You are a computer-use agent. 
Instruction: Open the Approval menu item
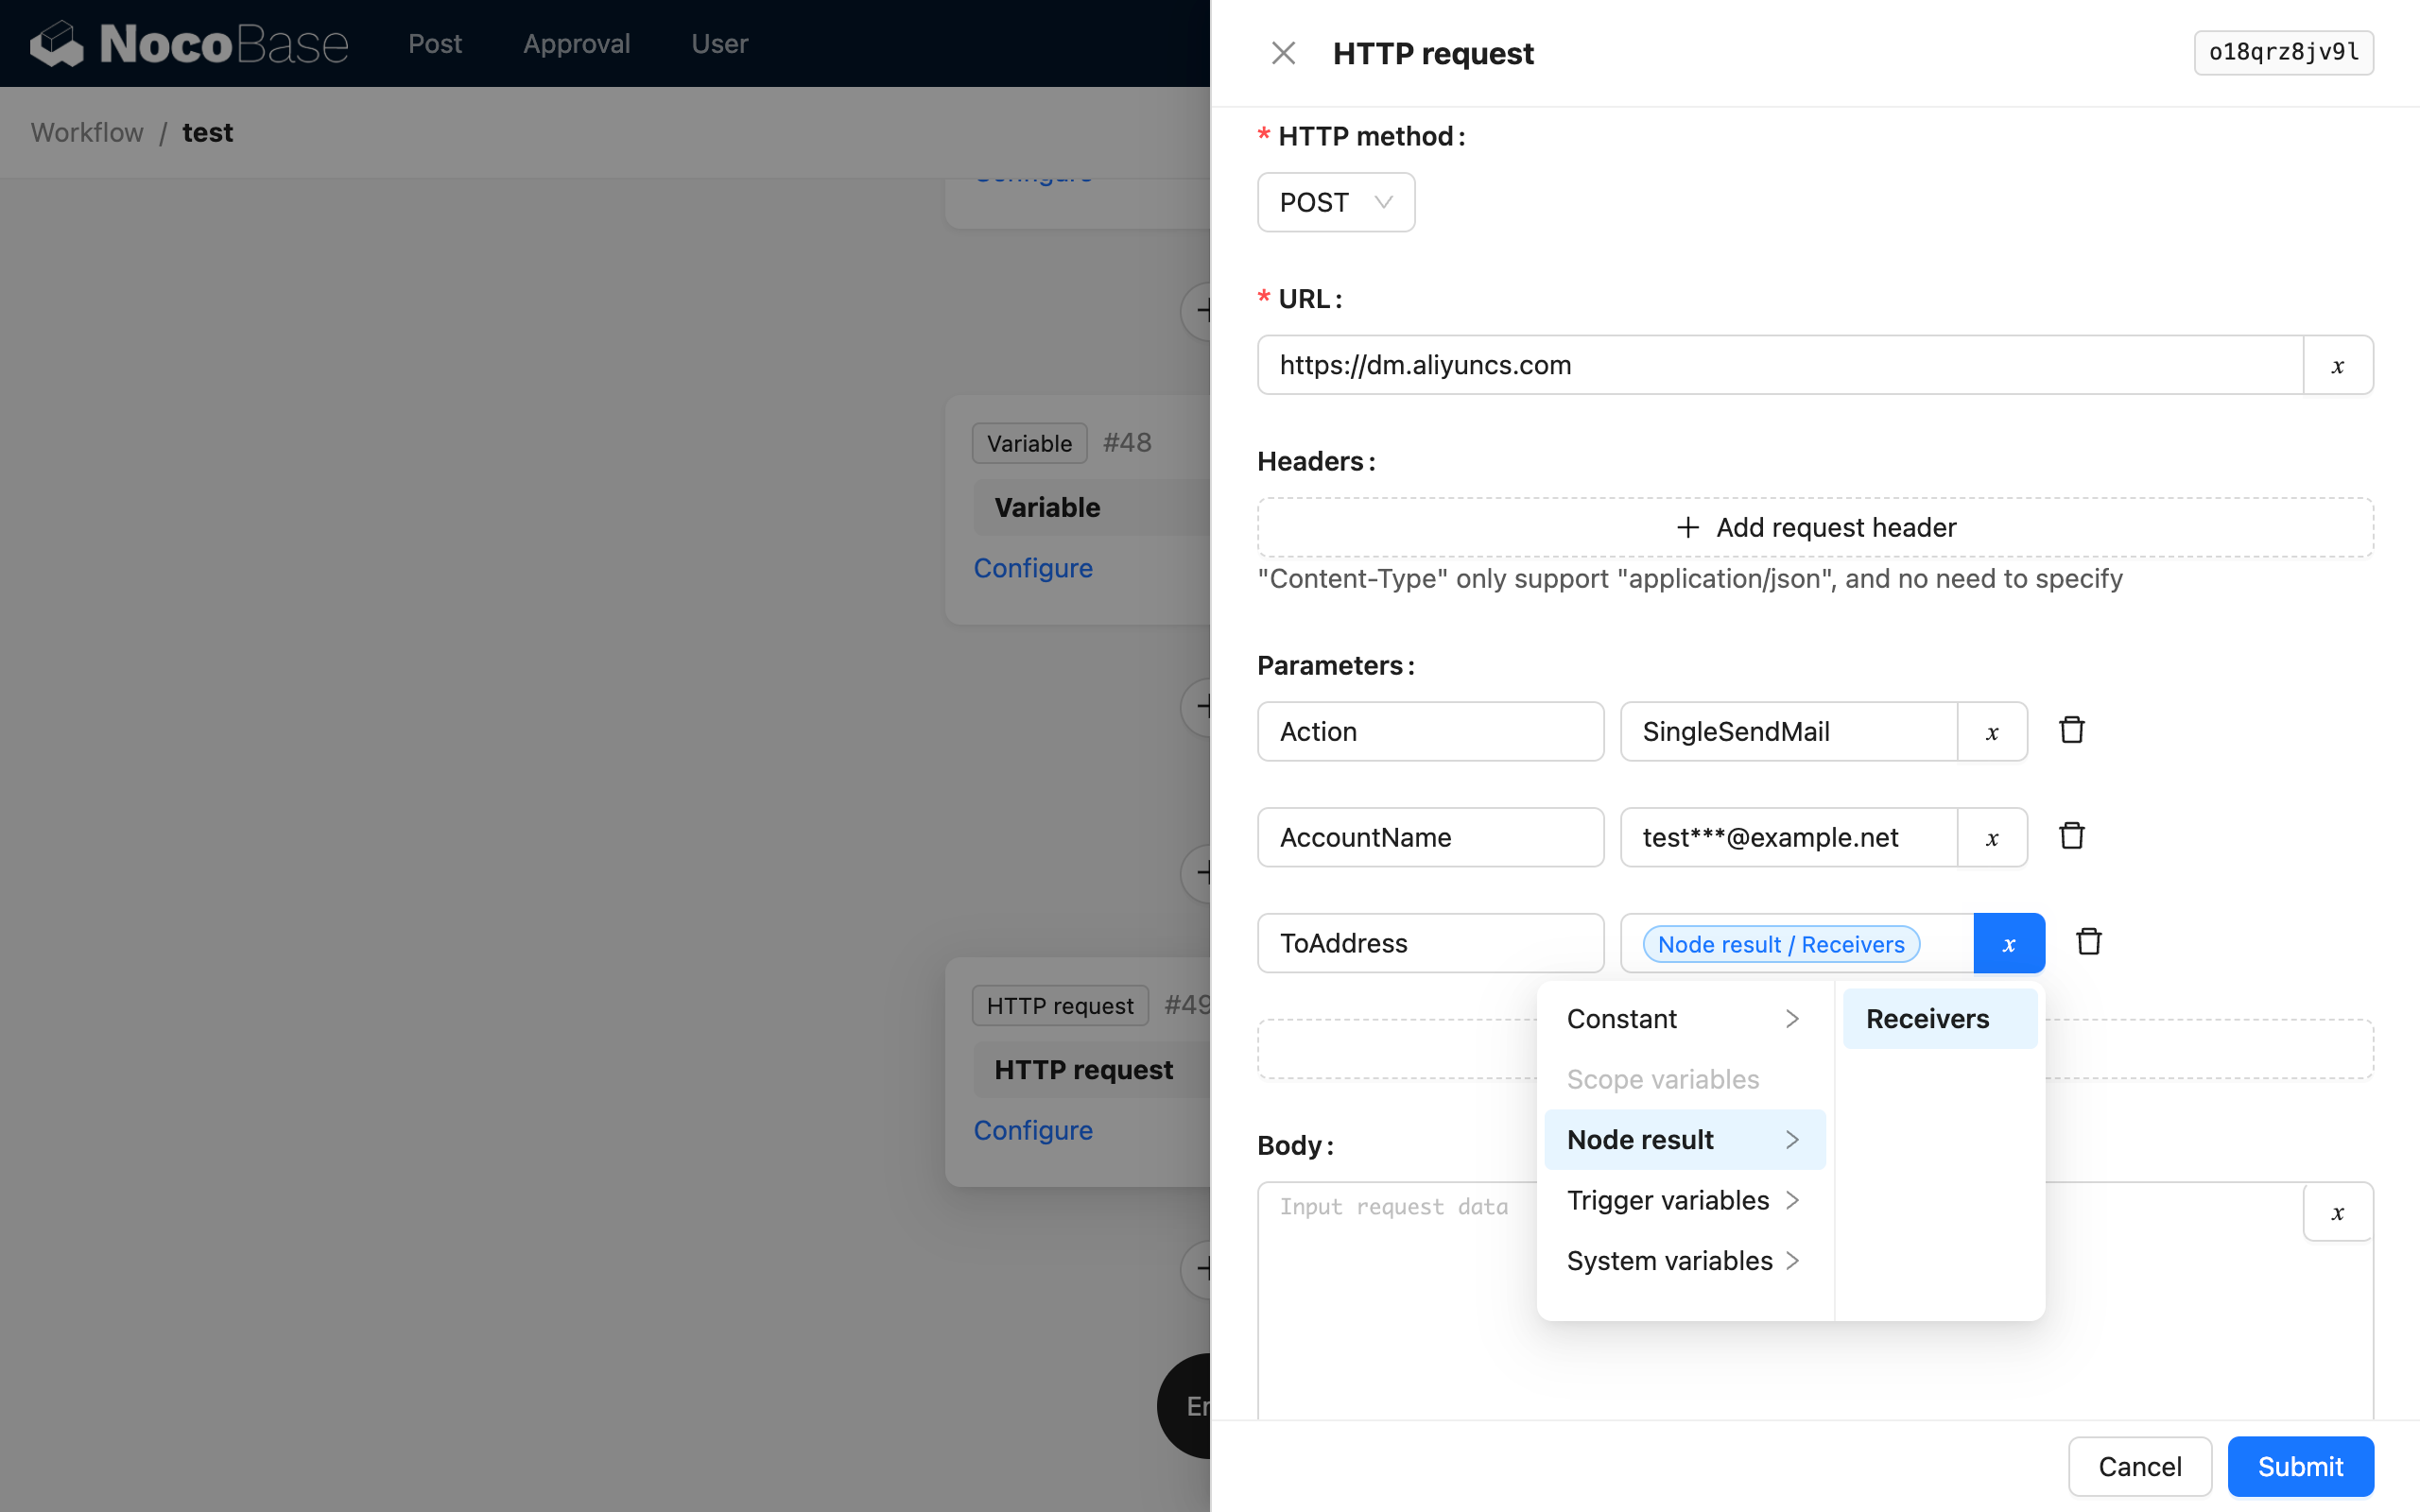coord(577,43)
